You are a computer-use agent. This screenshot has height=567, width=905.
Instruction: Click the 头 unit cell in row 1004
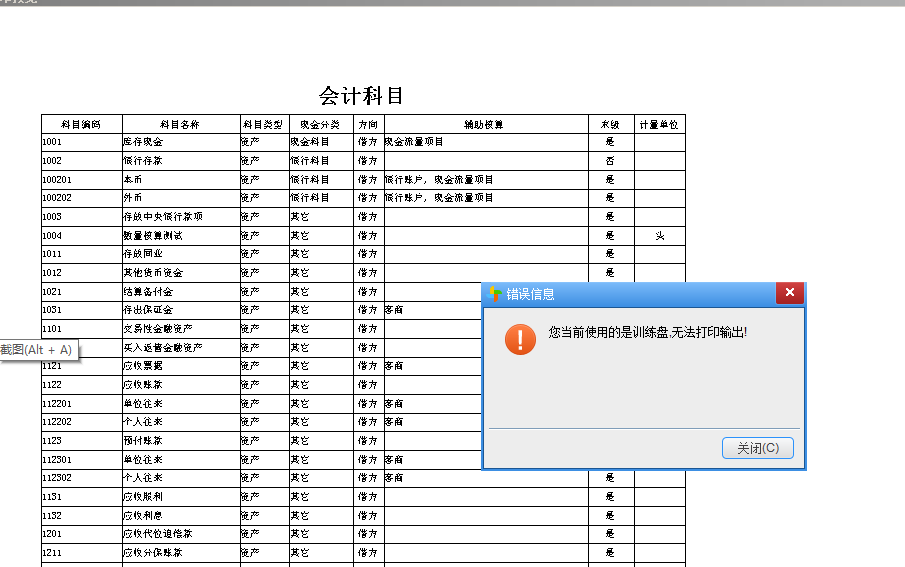pyautogui.click(x=659, y=236)
